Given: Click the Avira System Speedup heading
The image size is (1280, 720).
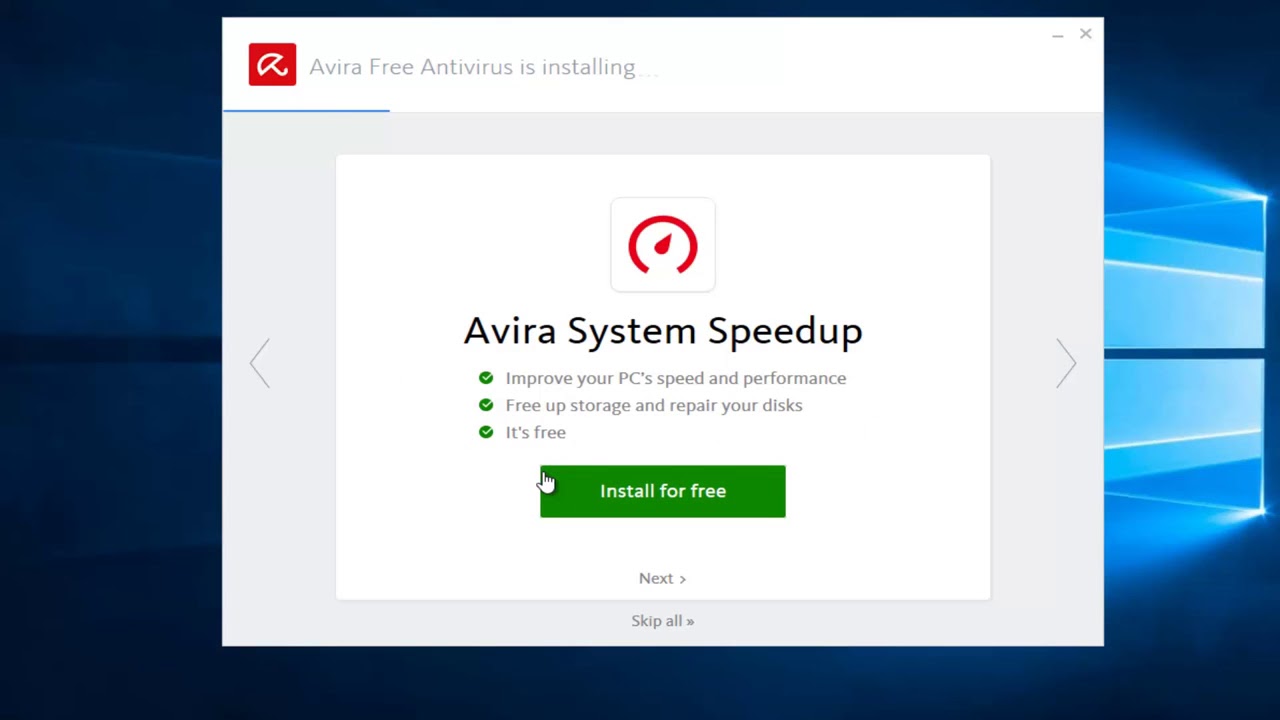Looking at the screenshot, I should click(663, 330).
